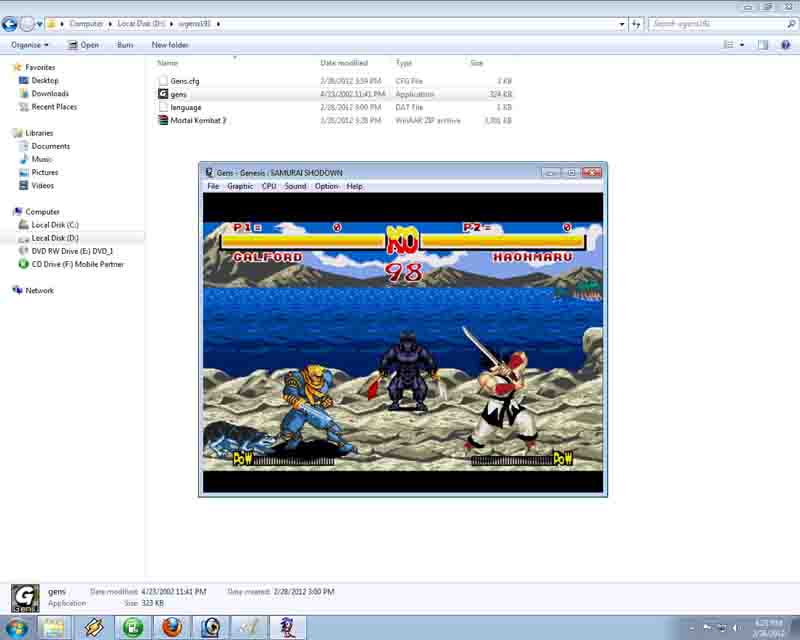The height and width of the screenshot is (640, 800).
Task: Click the Explorer Back arrow button
Action: (x=10, y=23)
